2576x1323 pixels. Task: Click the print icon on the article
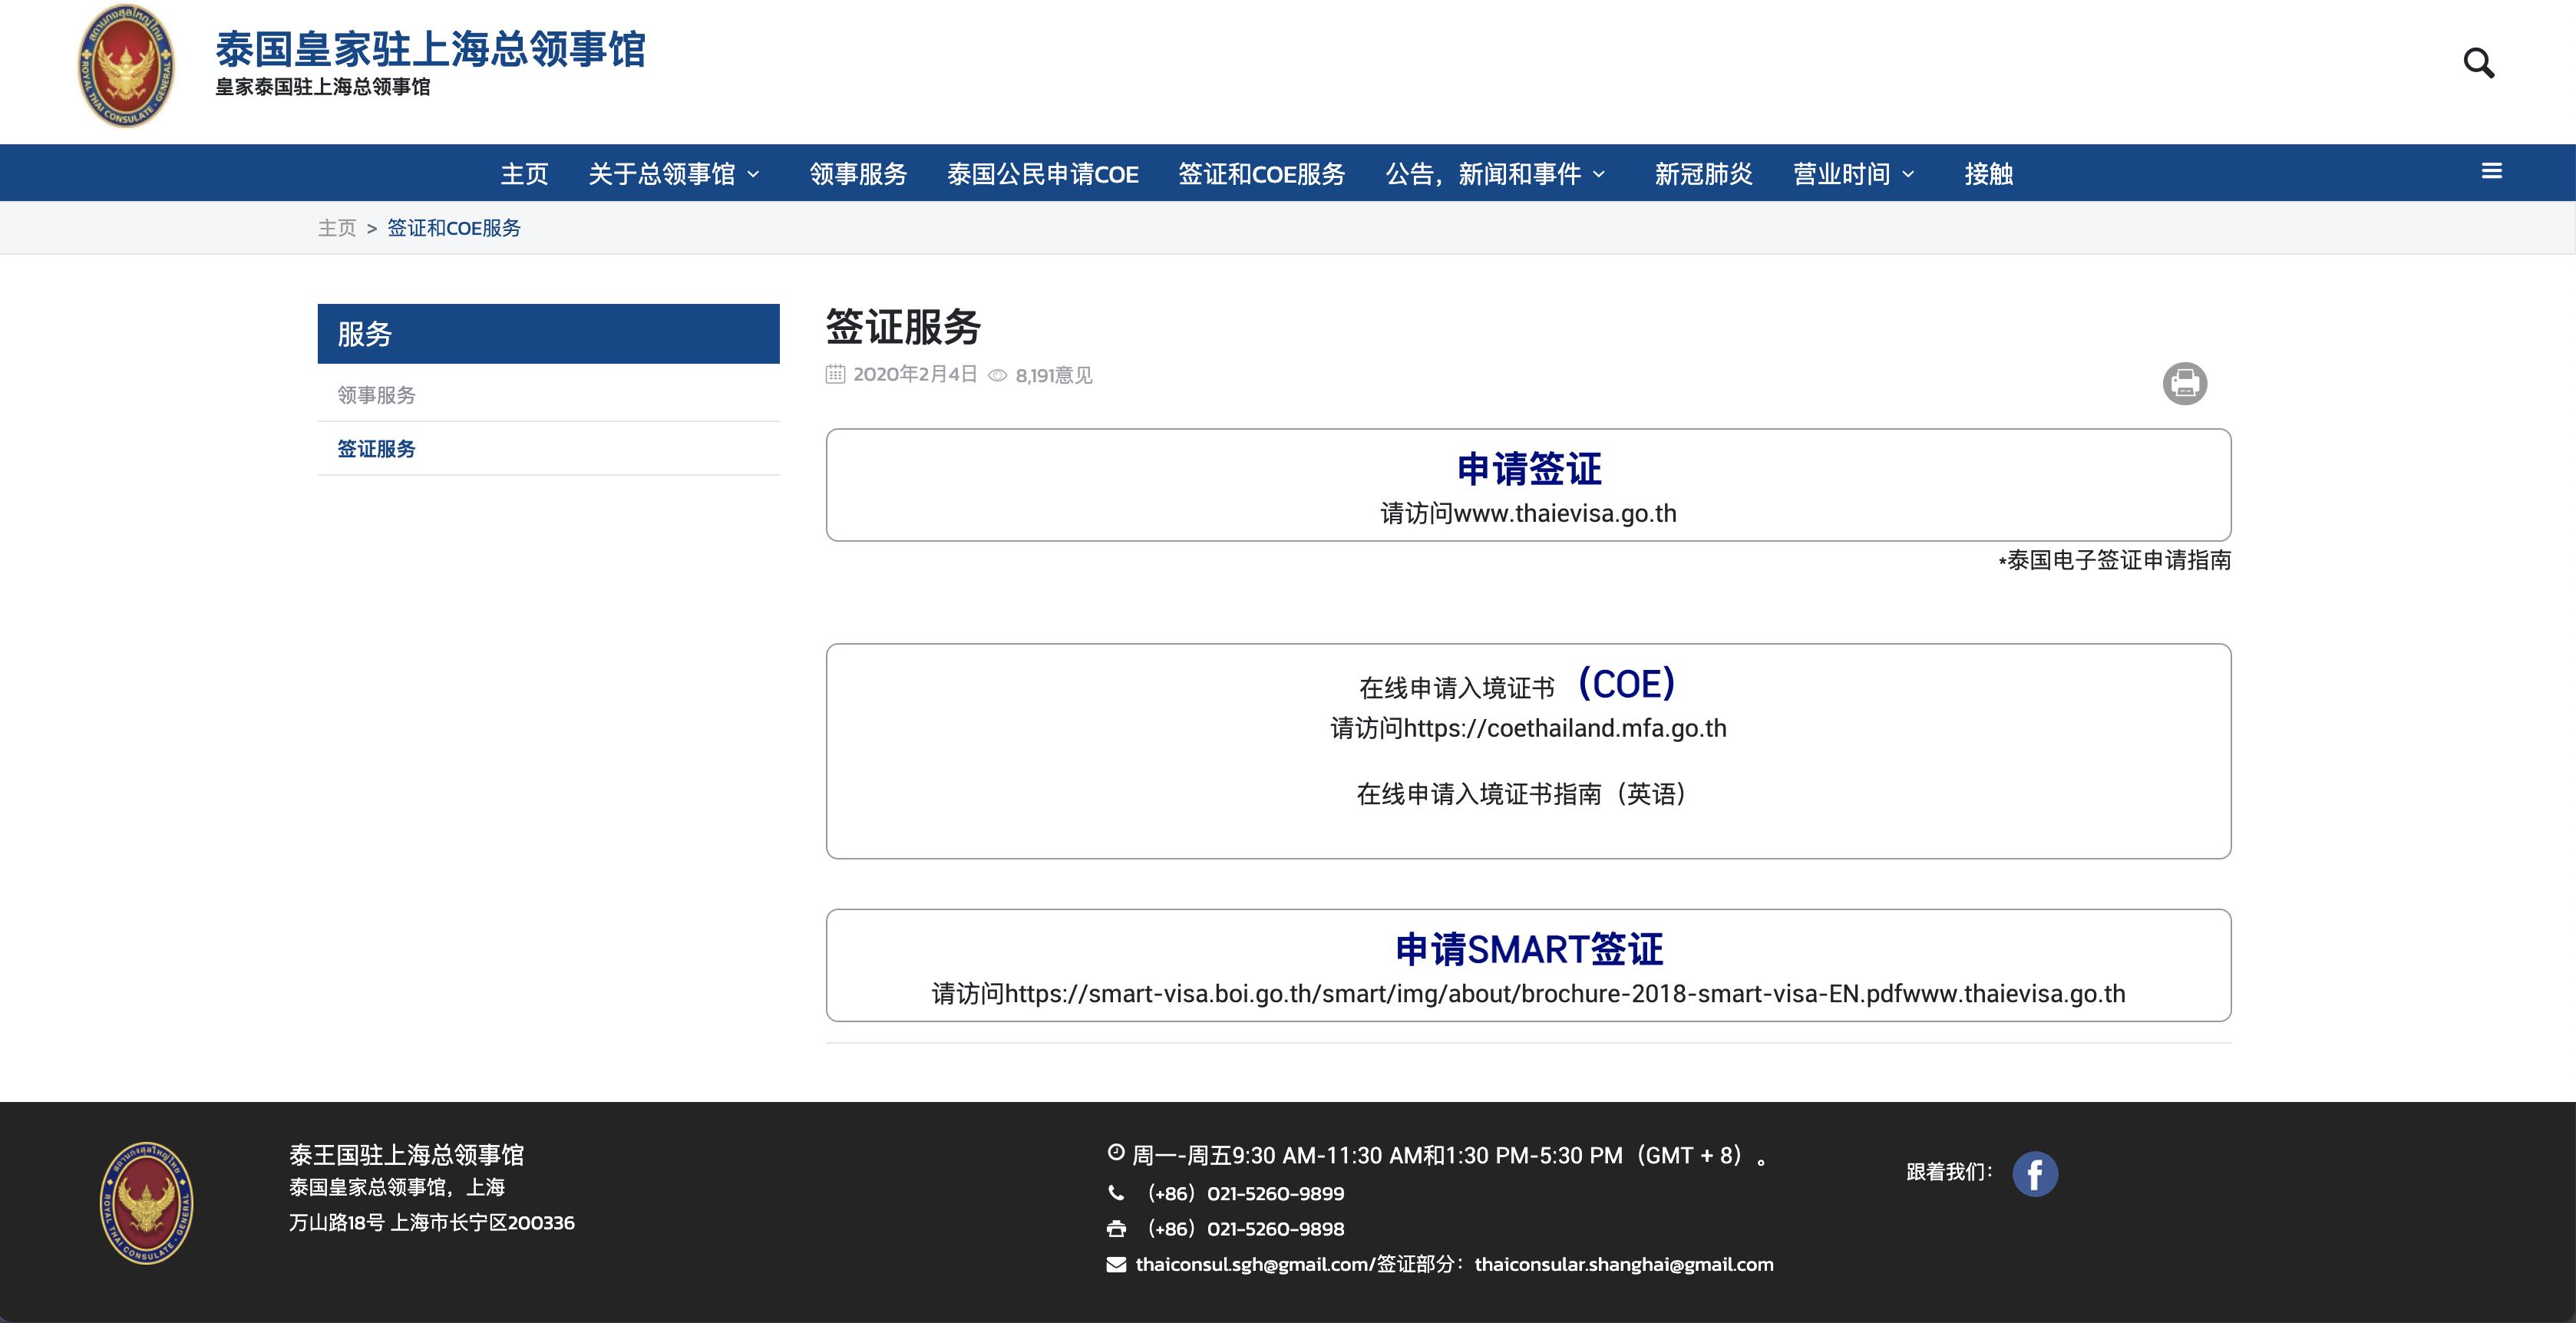click(2186, 383)
